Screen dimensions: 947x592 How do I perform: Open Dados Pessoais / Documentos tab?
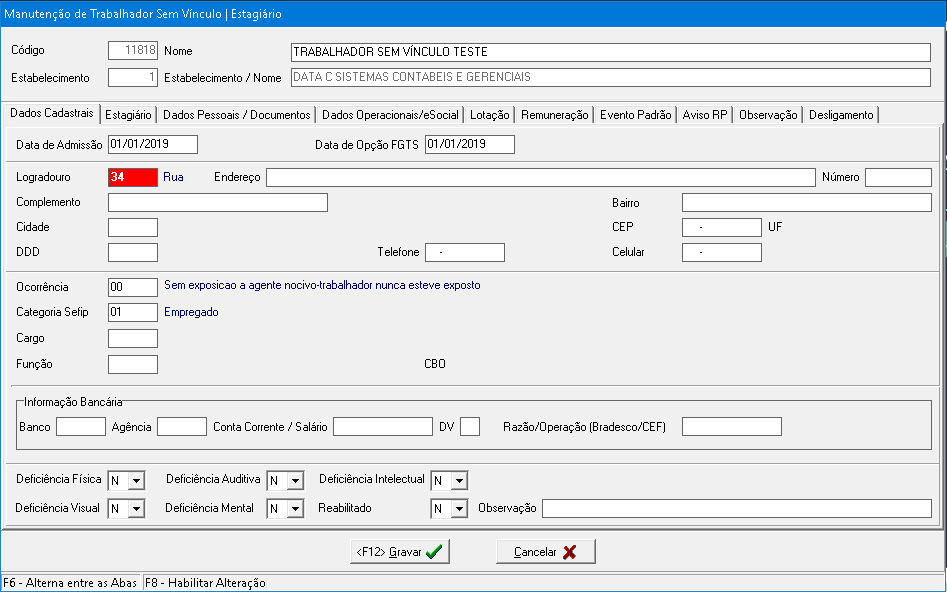(x=237, y=115)
